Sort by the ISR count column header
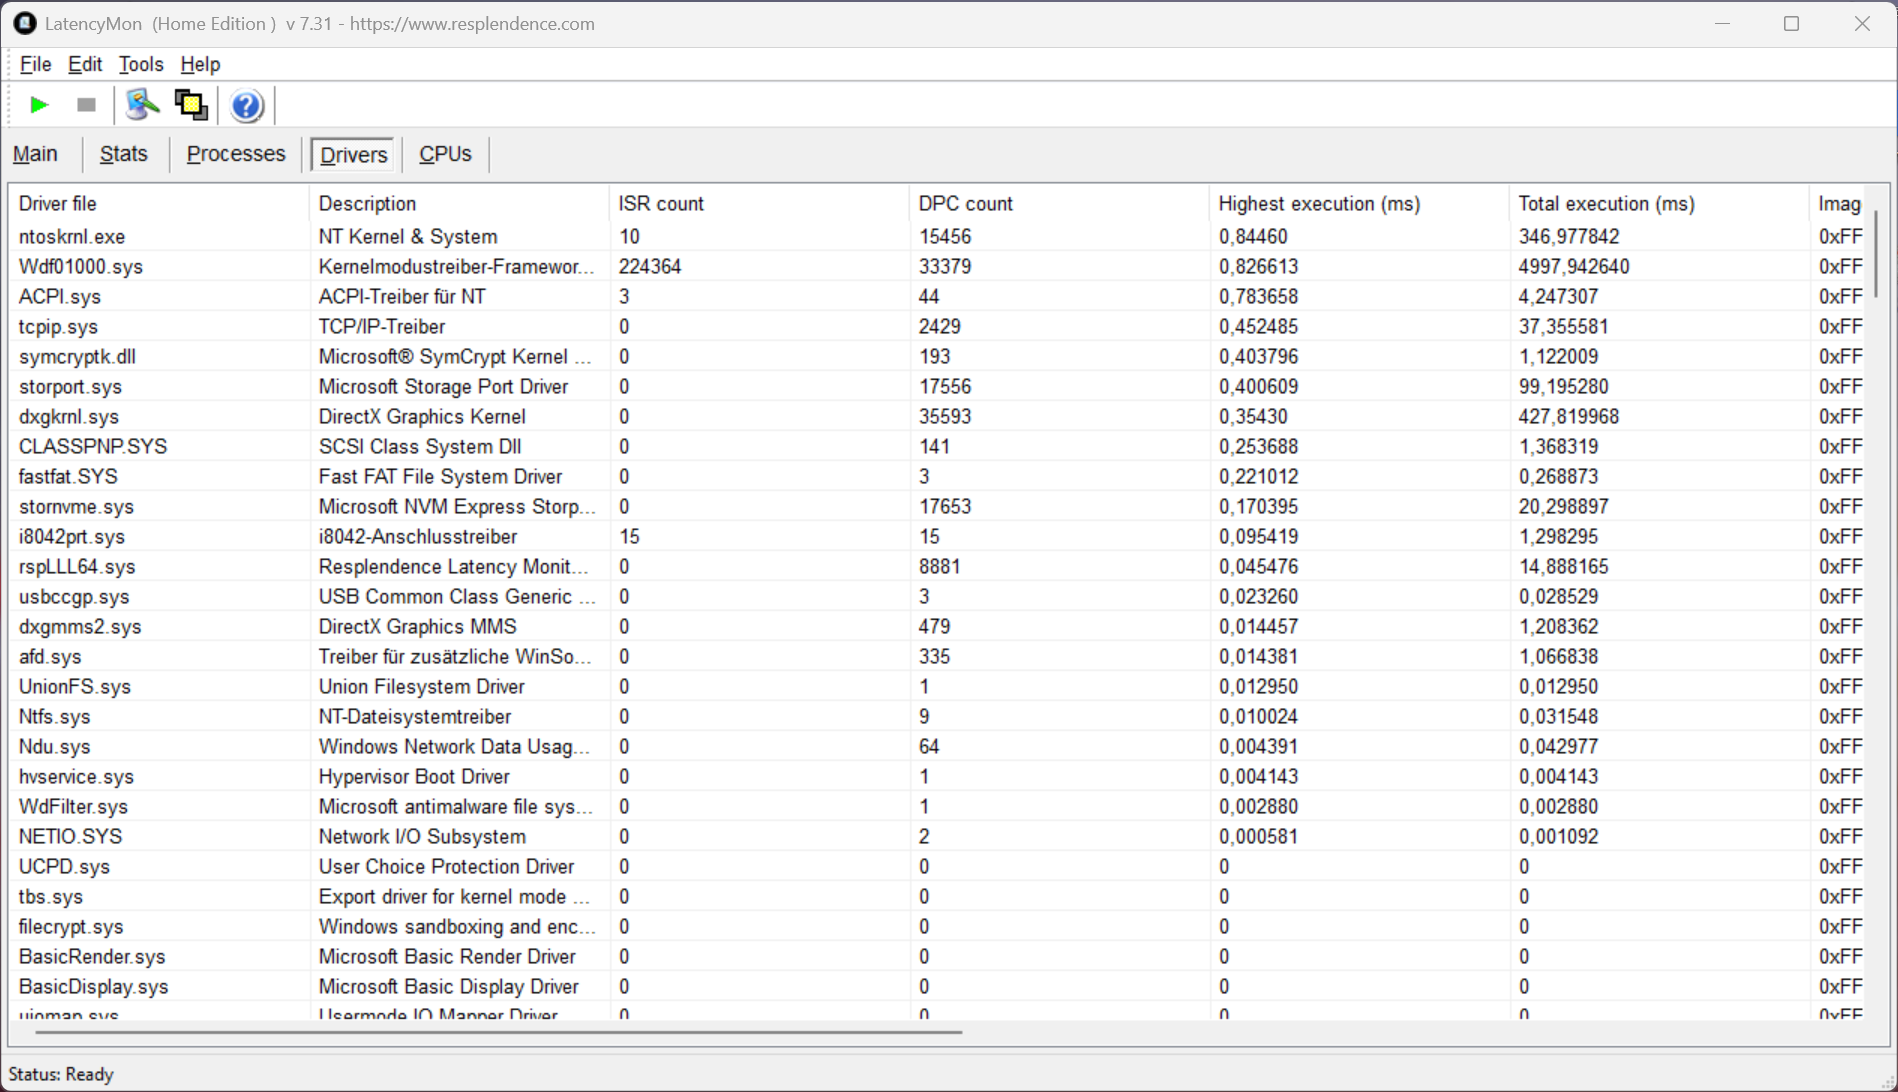This screenshot has height=1092, width=1898. click(x=660, y=204)
